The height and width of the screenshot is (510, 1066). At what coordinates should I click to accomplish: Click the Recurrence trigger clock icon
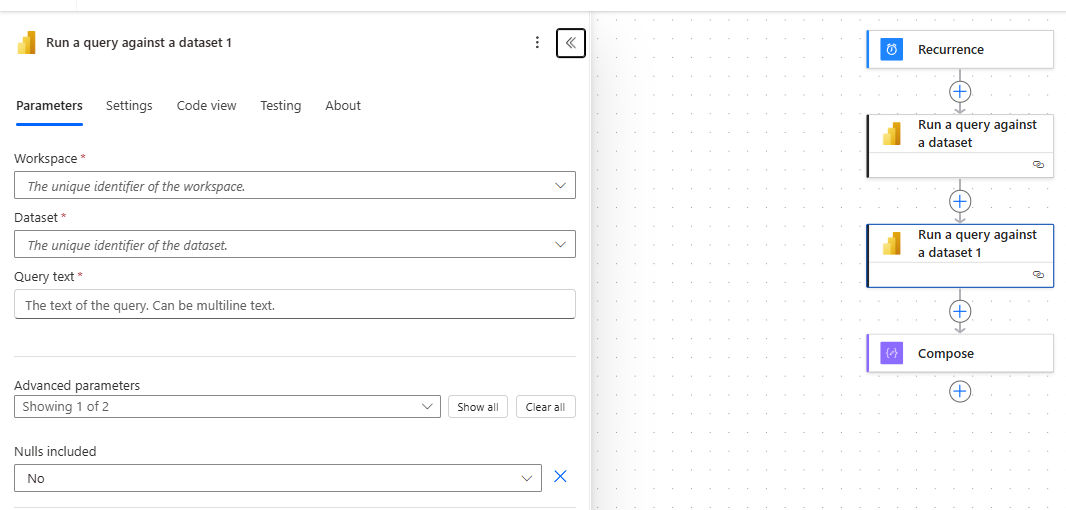[891, 50]
